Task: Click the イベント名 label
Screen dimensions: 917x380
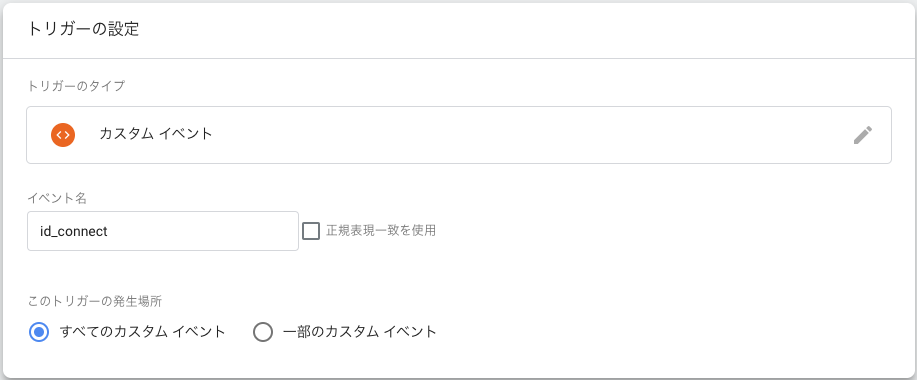Action: pyautogui.click(x=57, y=198)
